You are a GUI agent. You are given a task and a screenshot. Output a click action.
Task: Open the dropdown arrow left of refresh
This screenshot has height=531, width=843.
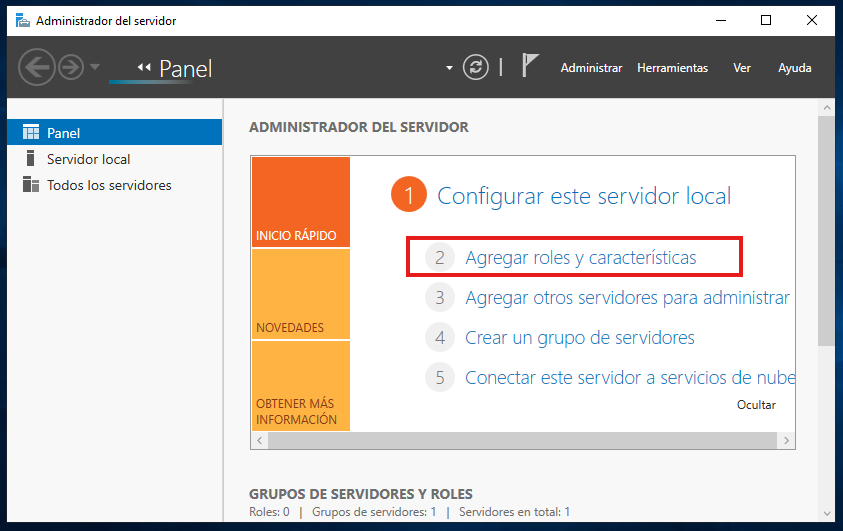click(449, 68)
